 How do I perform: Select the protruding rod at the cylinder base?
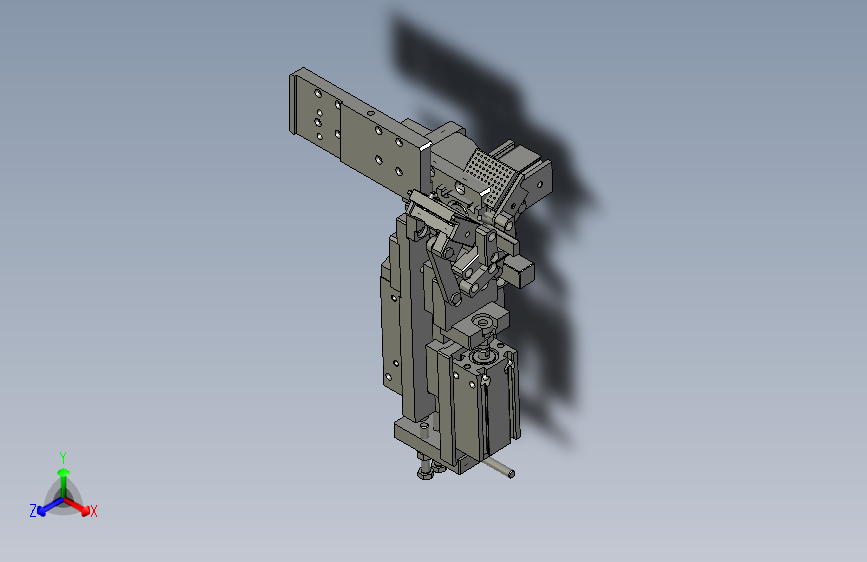498,467
